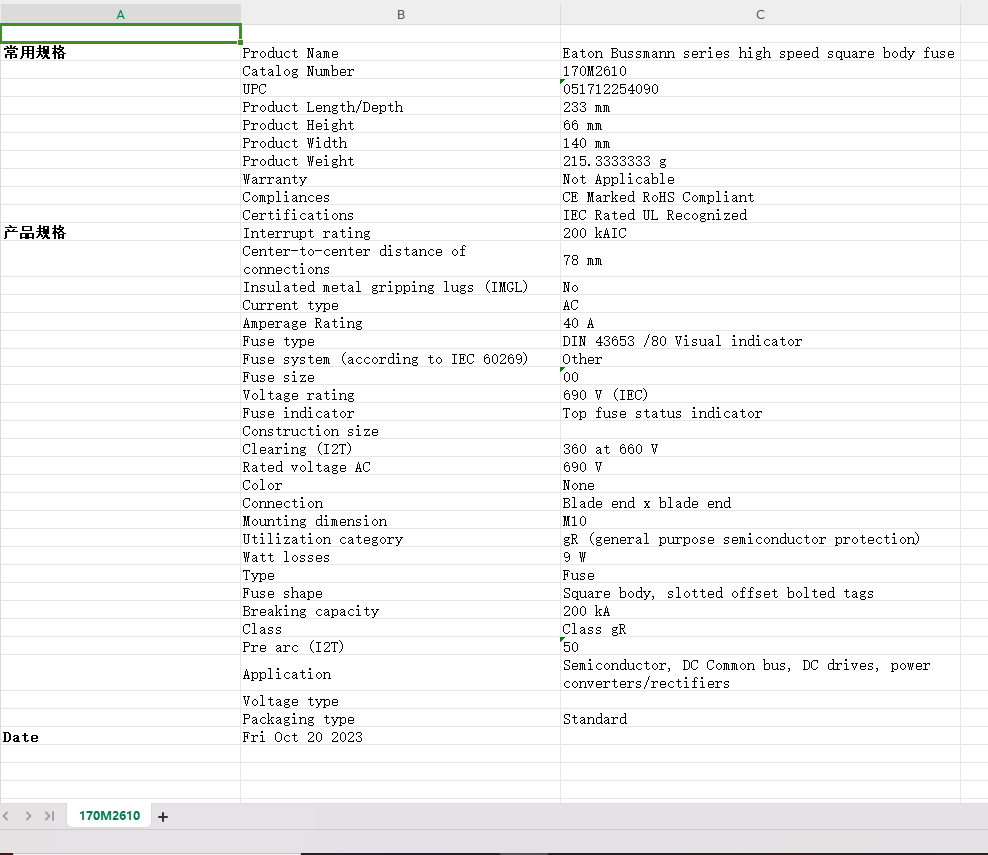Select IEC Rated UL Recognized cell
The height and width of the screenshot is (855, 988).
click(760, 214)
